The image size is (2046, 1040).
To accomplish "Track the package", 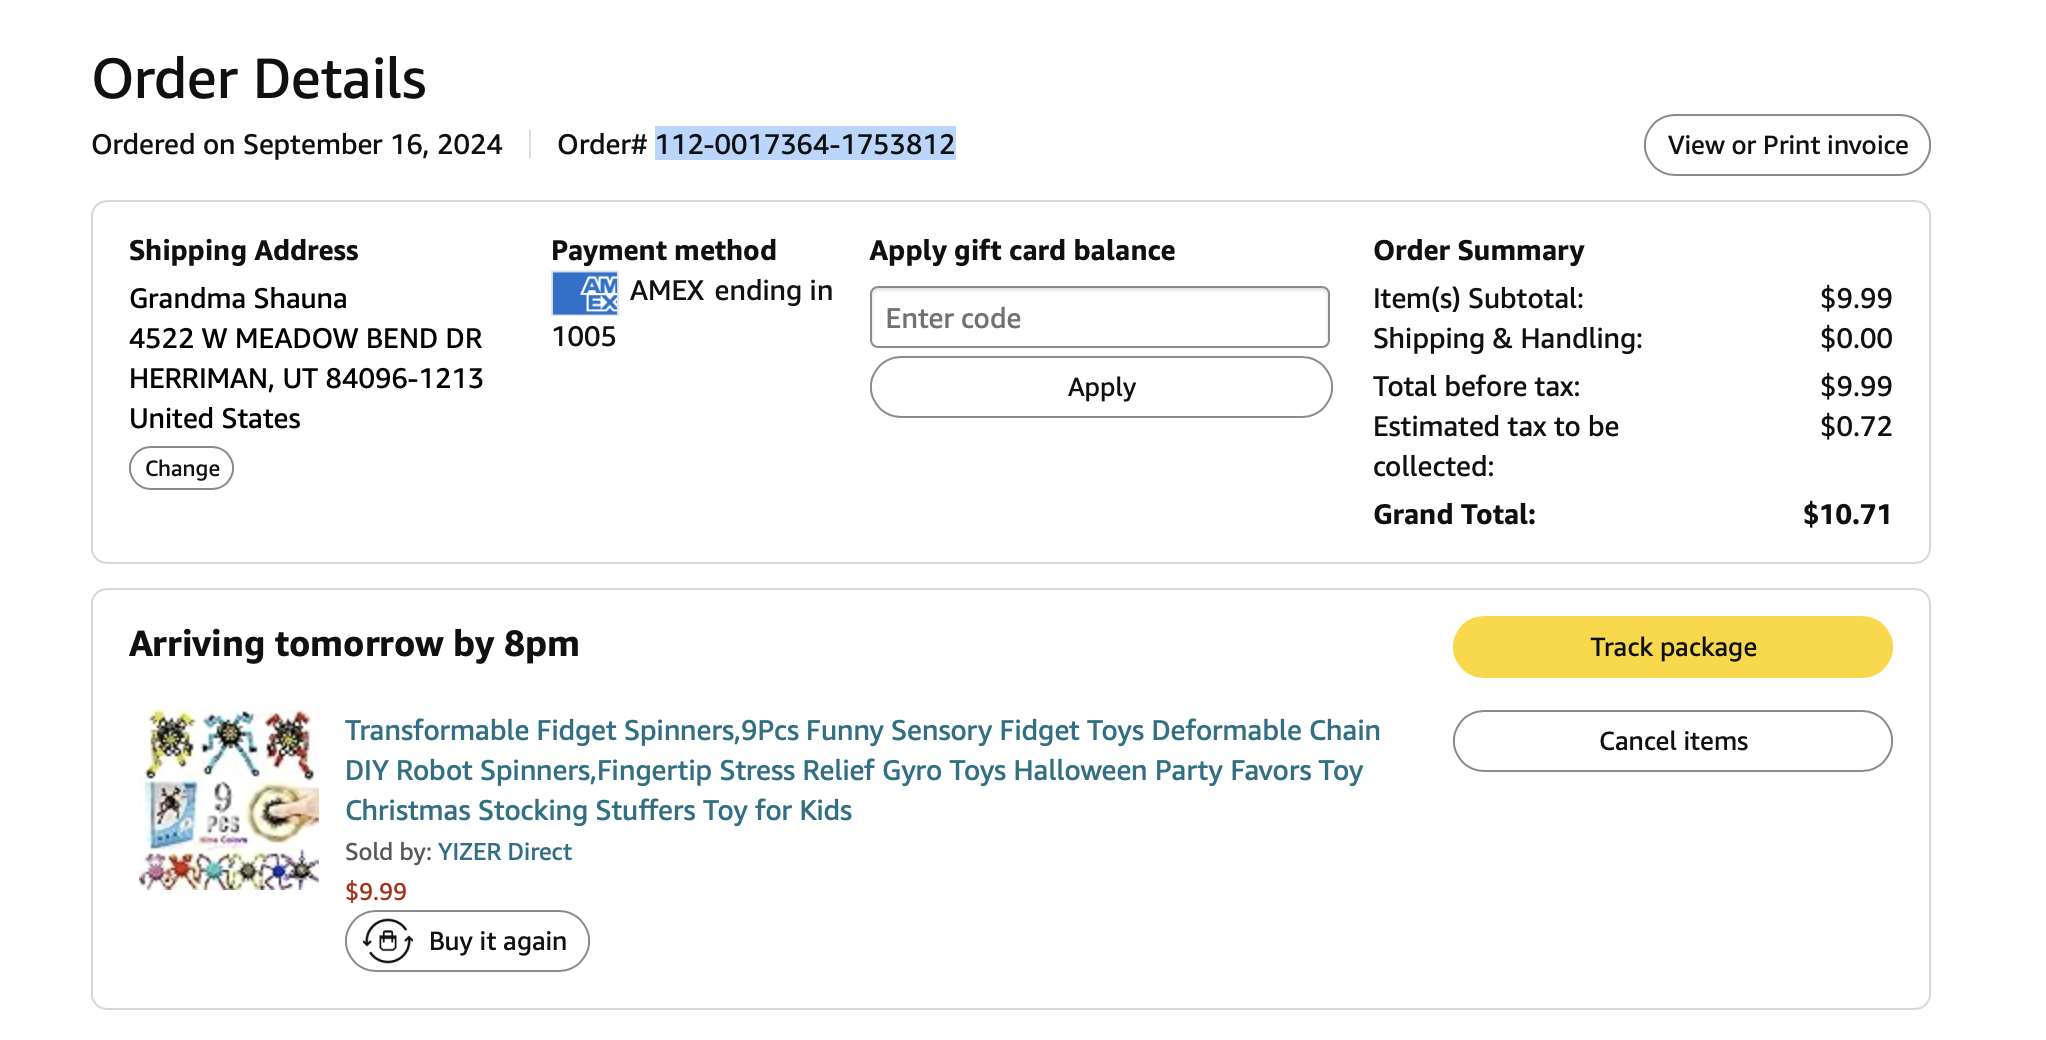I will pos(1672,647).
